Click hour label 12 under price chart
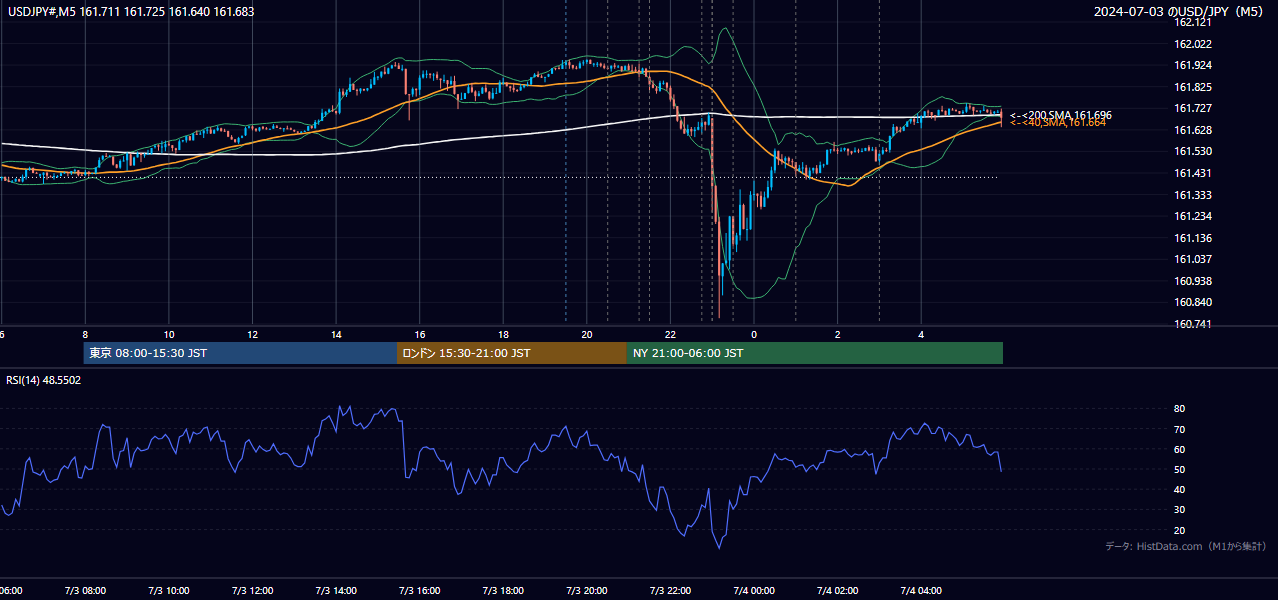 [x=252, y=334]
